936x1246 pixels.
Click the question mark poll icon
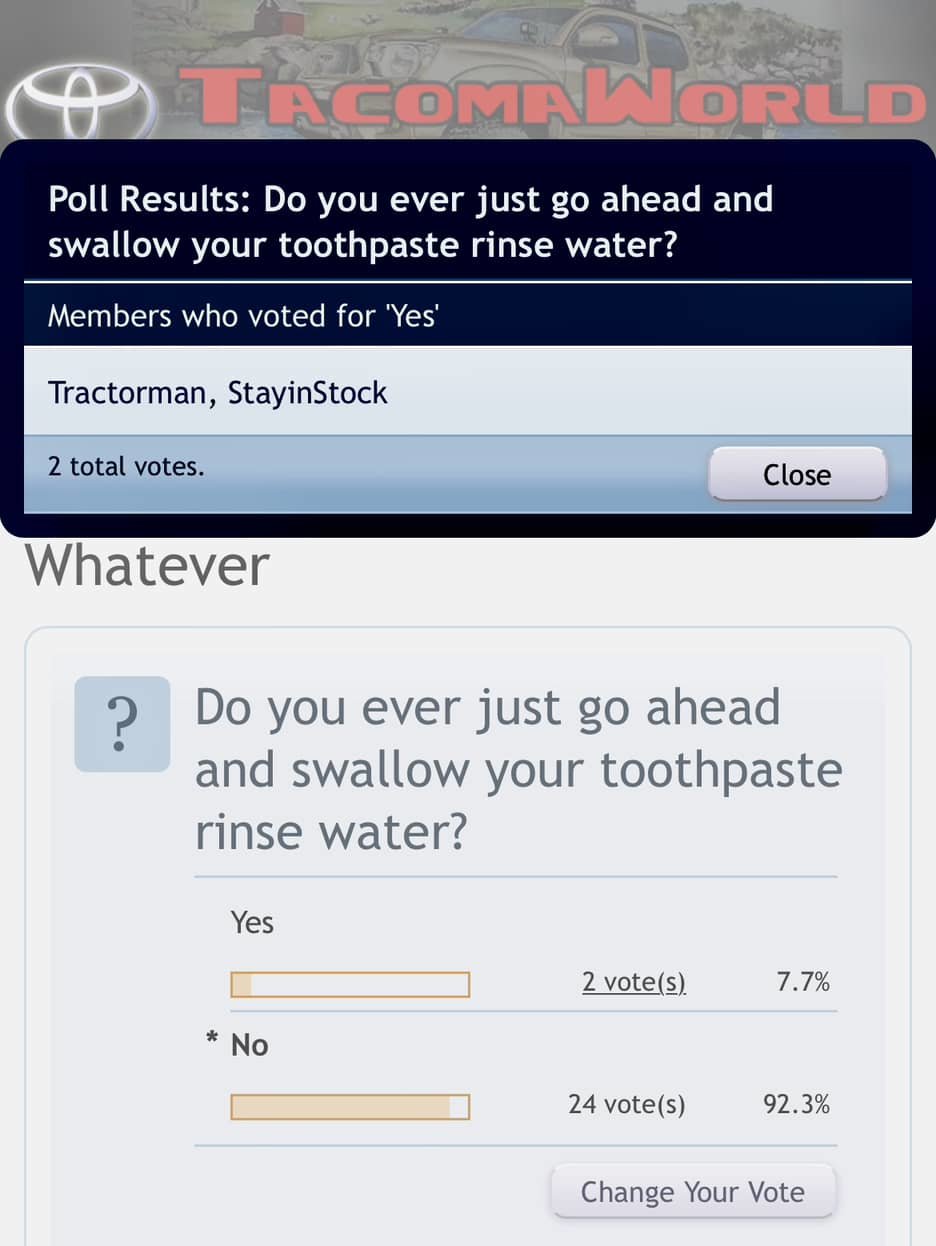pos(122,724)
